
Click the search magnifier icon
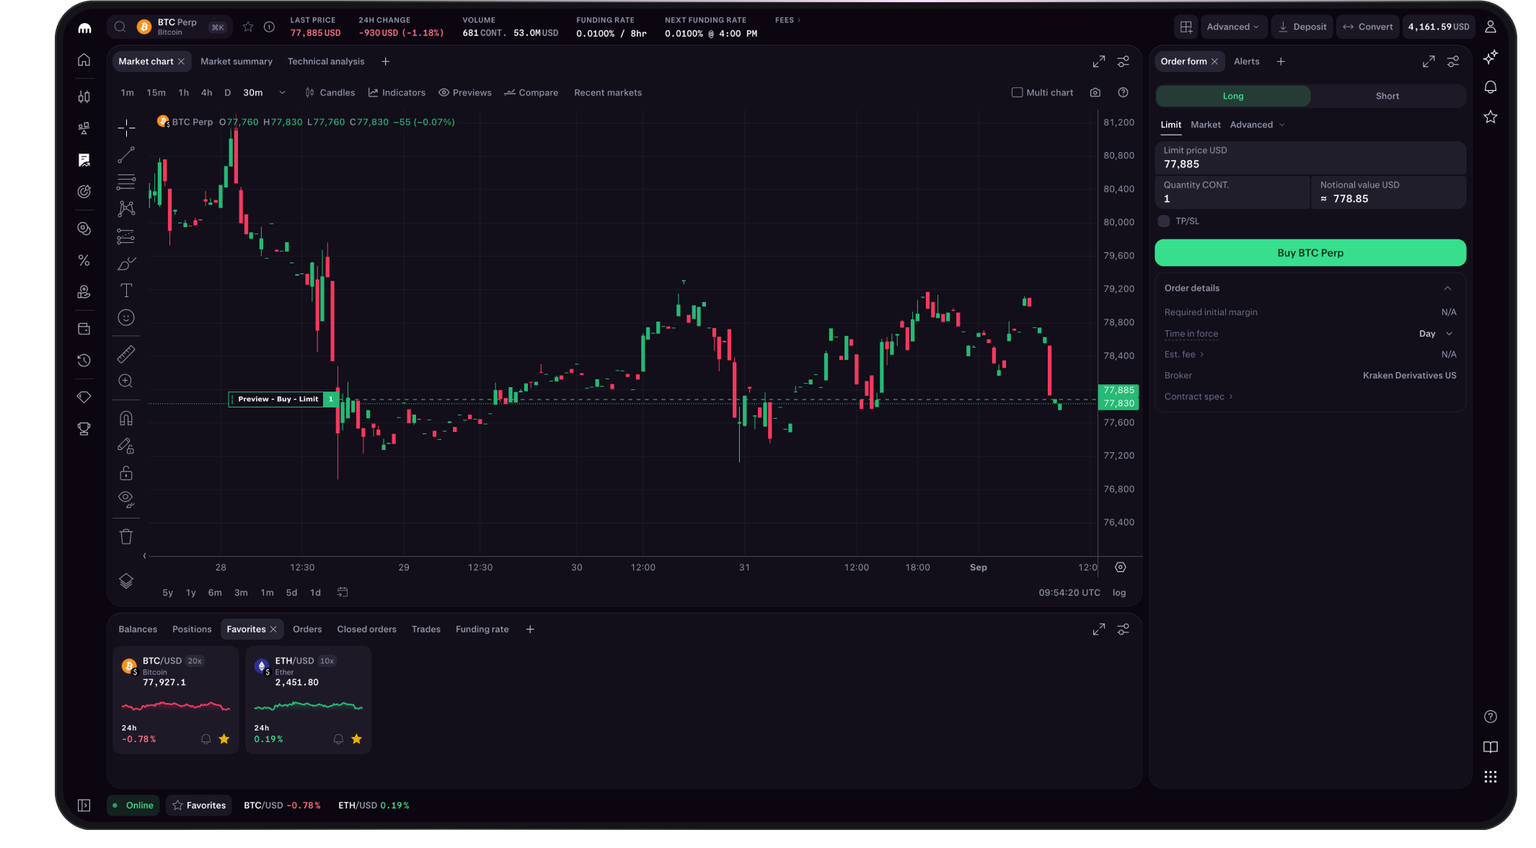point(120,27)
